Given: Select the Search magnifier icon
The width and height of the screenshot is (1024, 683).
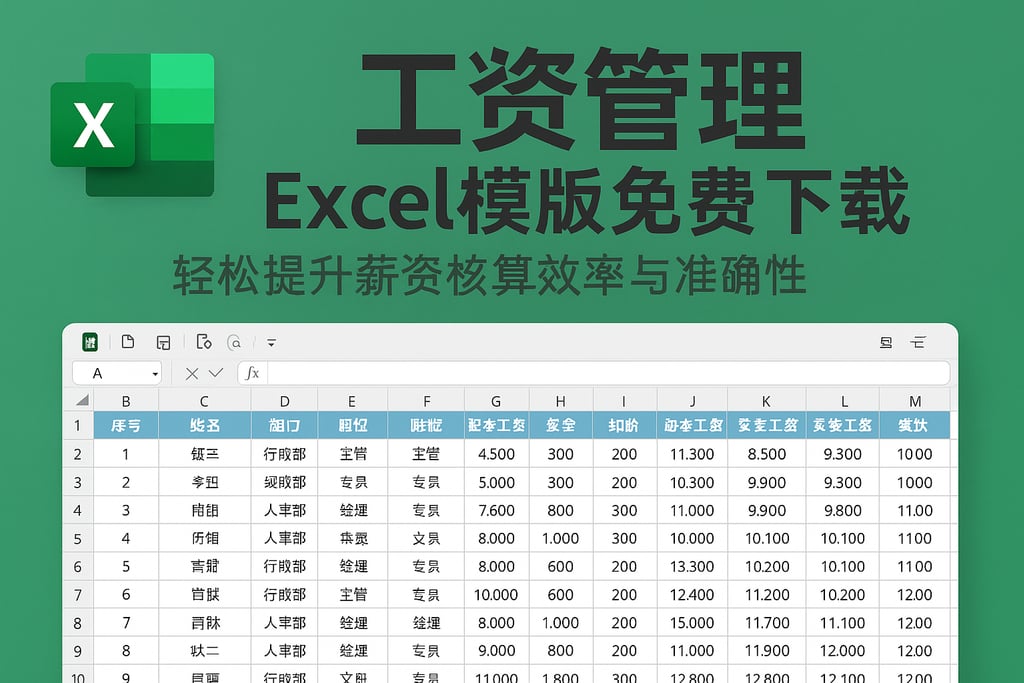Looking at the screenshot, I should click(x=235, y=342).
